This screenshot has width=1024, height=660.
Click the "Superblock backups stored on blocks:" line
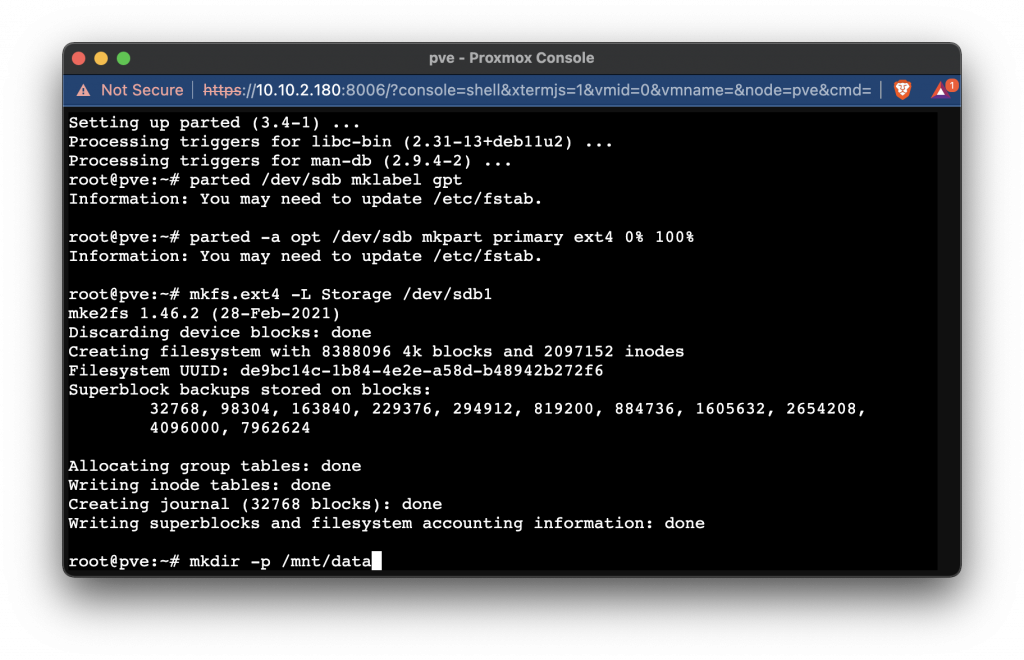coord(249,390)
